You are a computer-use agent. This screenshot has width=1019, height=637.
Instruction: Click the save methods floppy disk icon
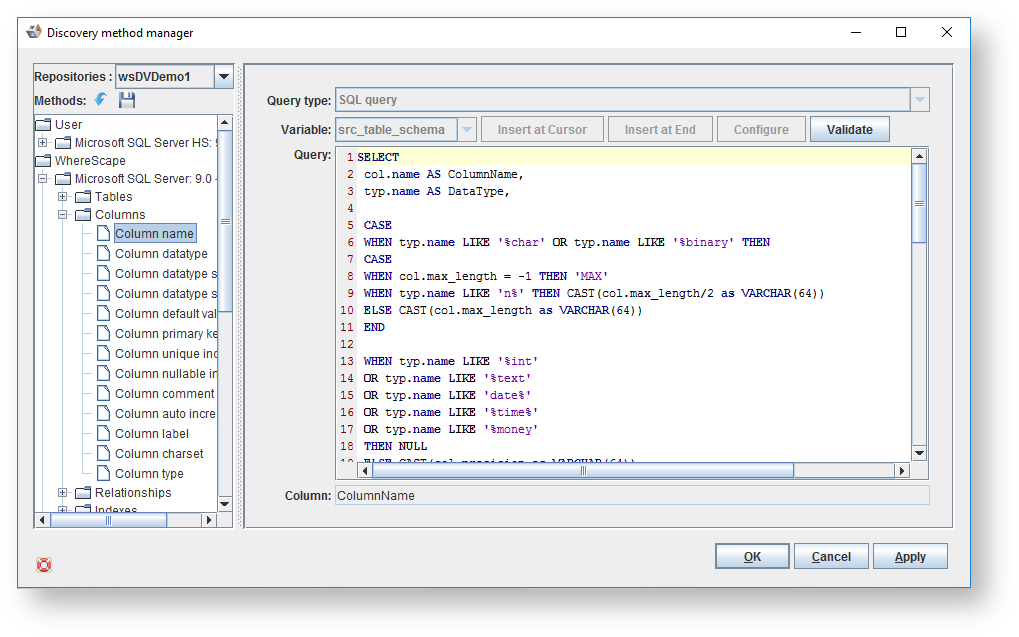127,100
